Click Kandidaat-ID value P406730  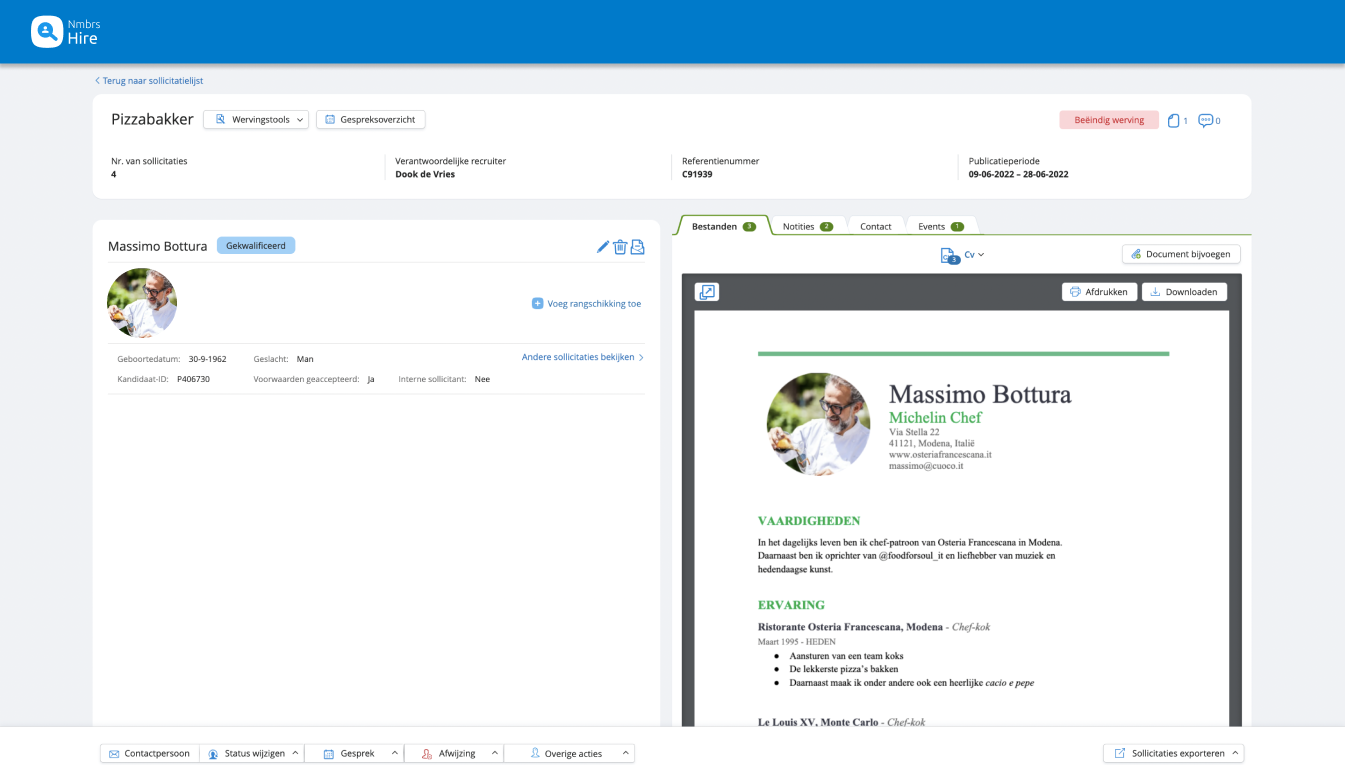point(193,379)
